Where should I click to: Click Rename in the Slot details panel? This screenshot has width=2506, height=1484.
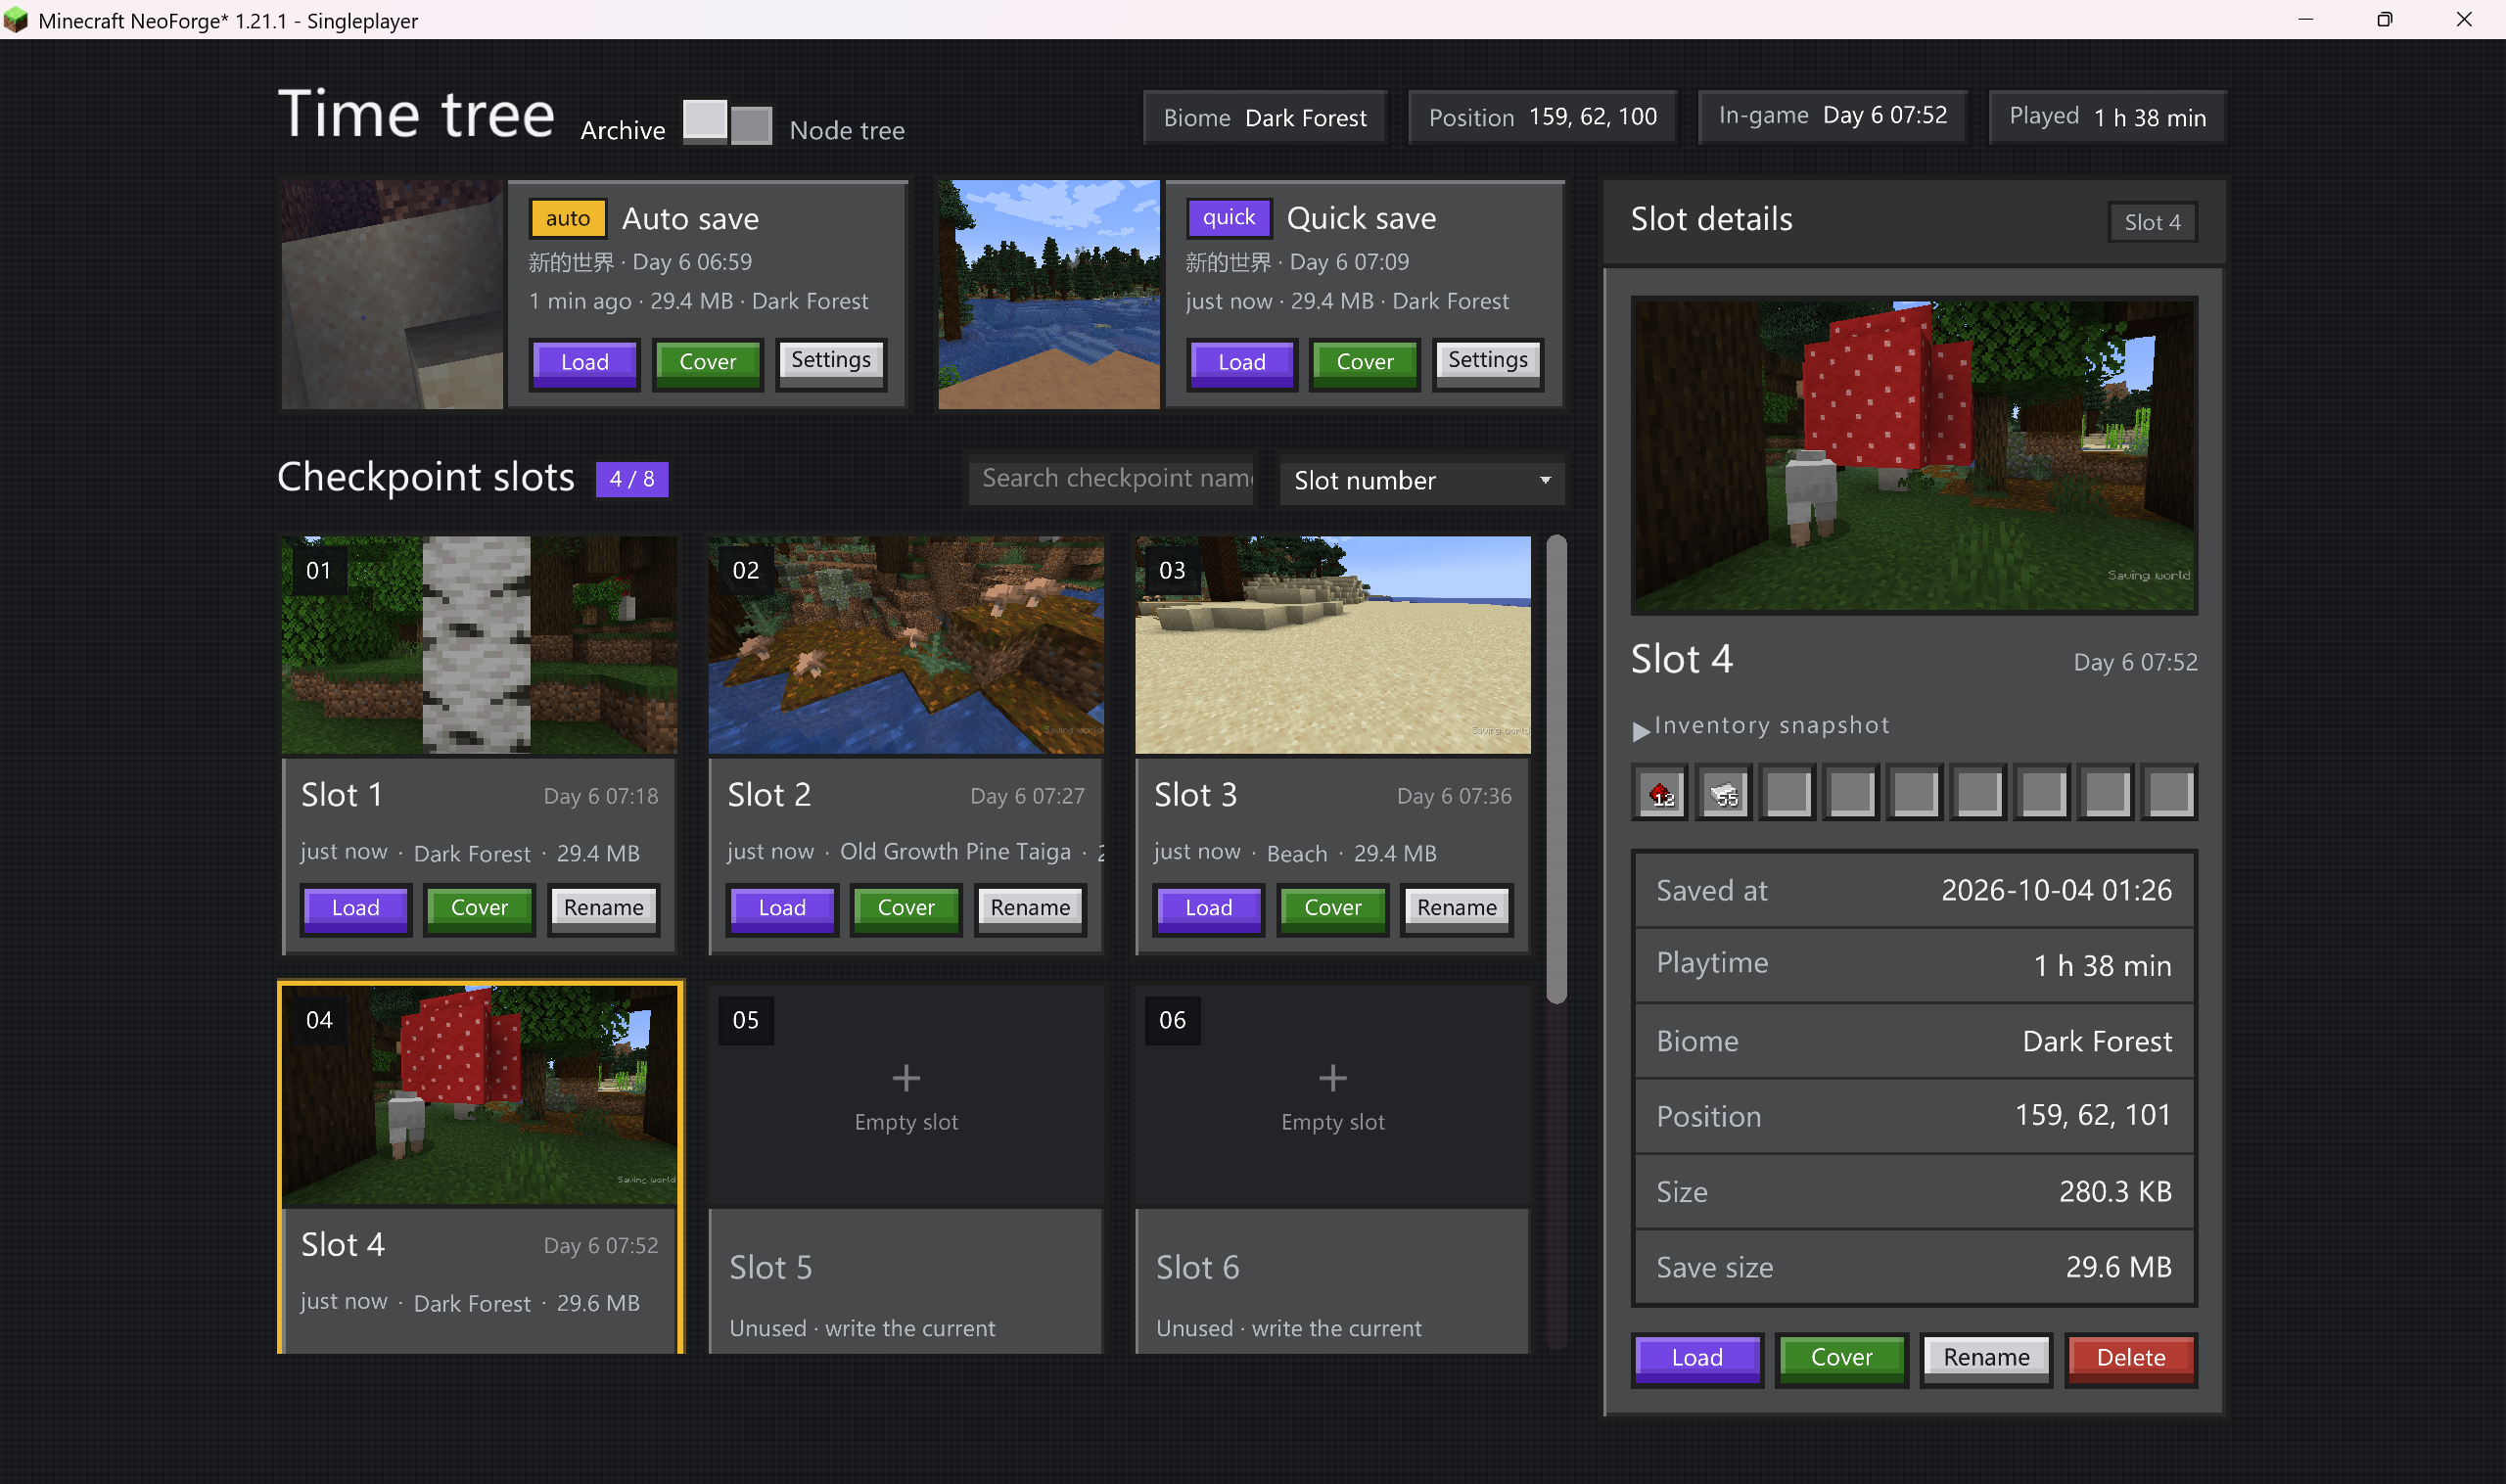coord(1986,1358)
